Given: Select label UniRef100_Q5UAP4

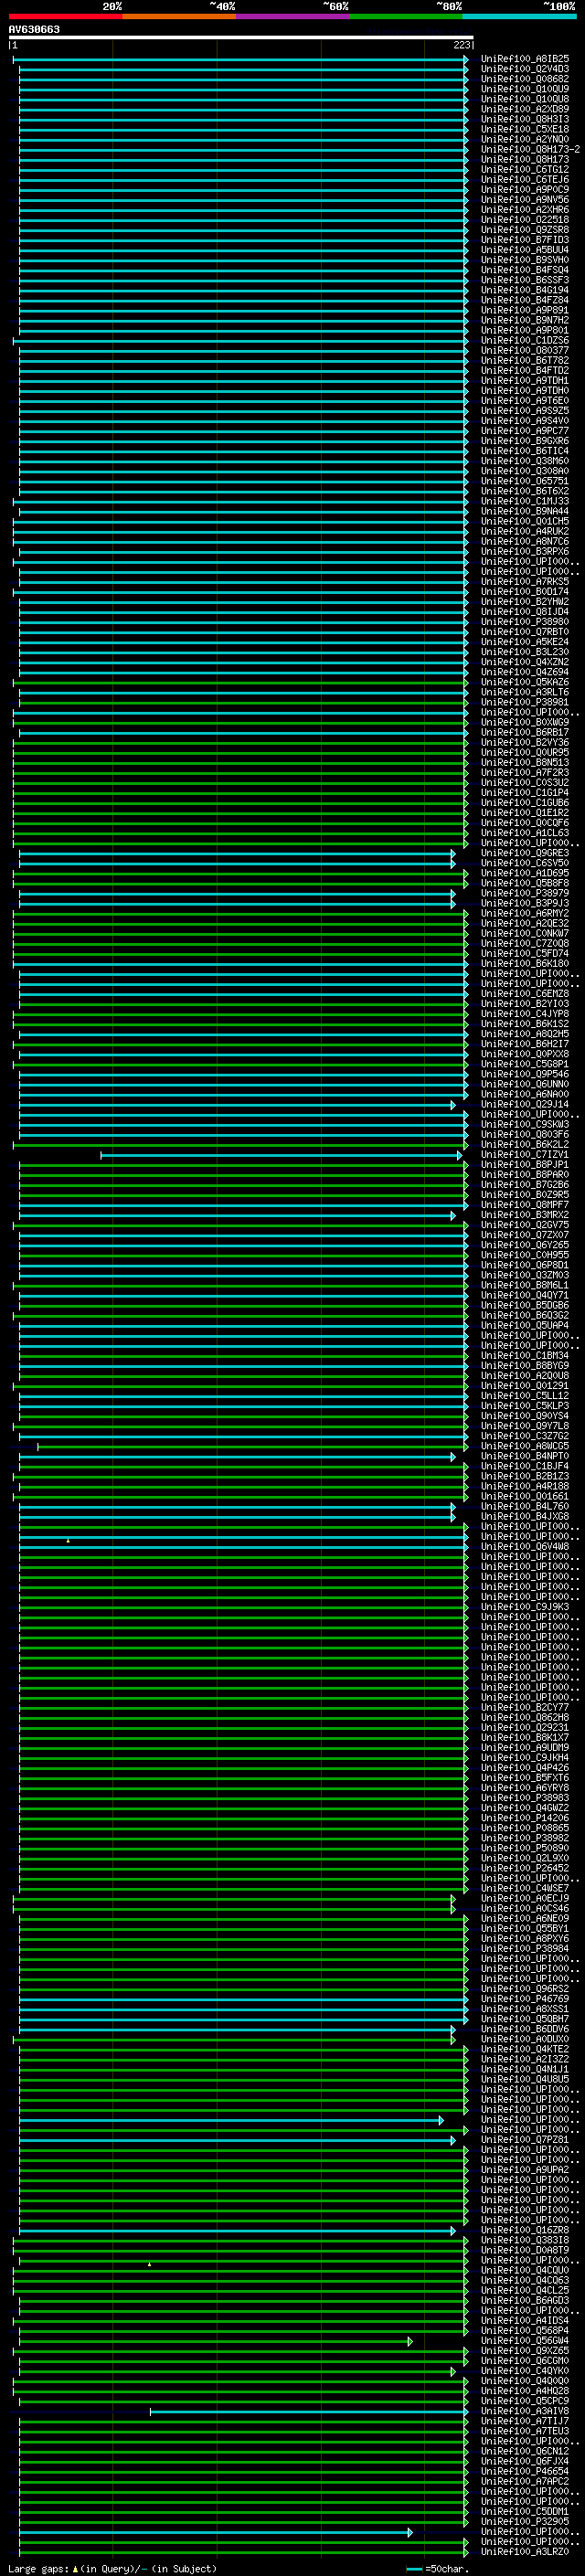Looking at the screenshot, I should [x=525, y=1326].
